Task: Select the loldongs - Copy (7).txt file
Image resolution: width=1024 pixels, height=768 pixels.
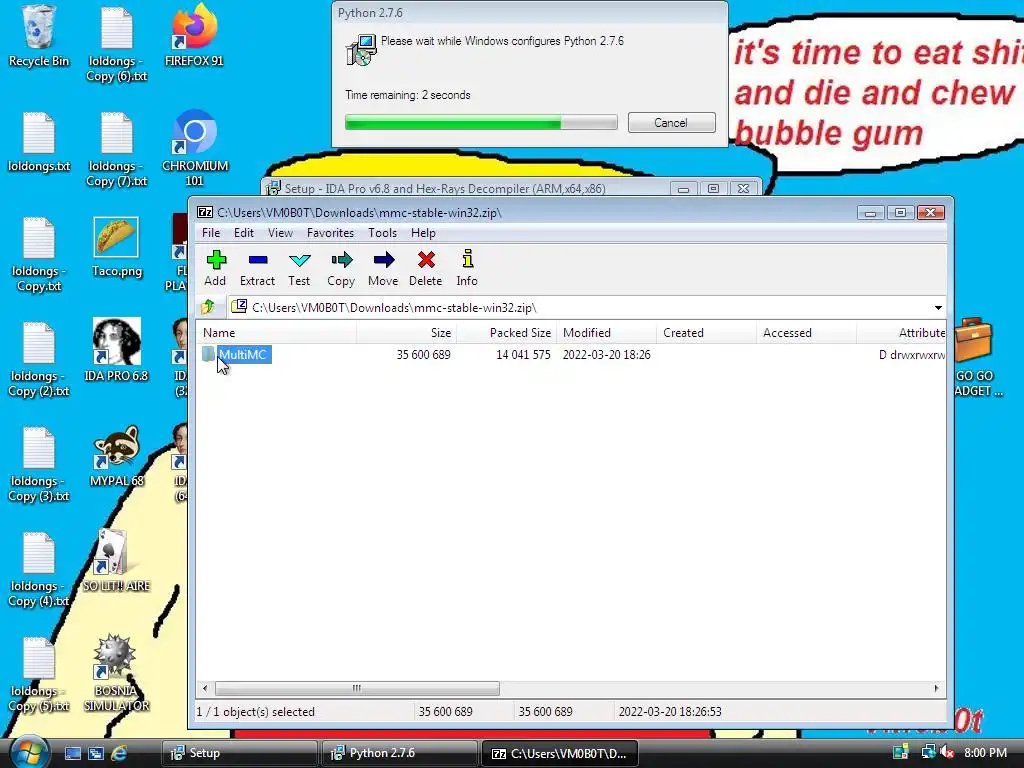Action: 117,150
